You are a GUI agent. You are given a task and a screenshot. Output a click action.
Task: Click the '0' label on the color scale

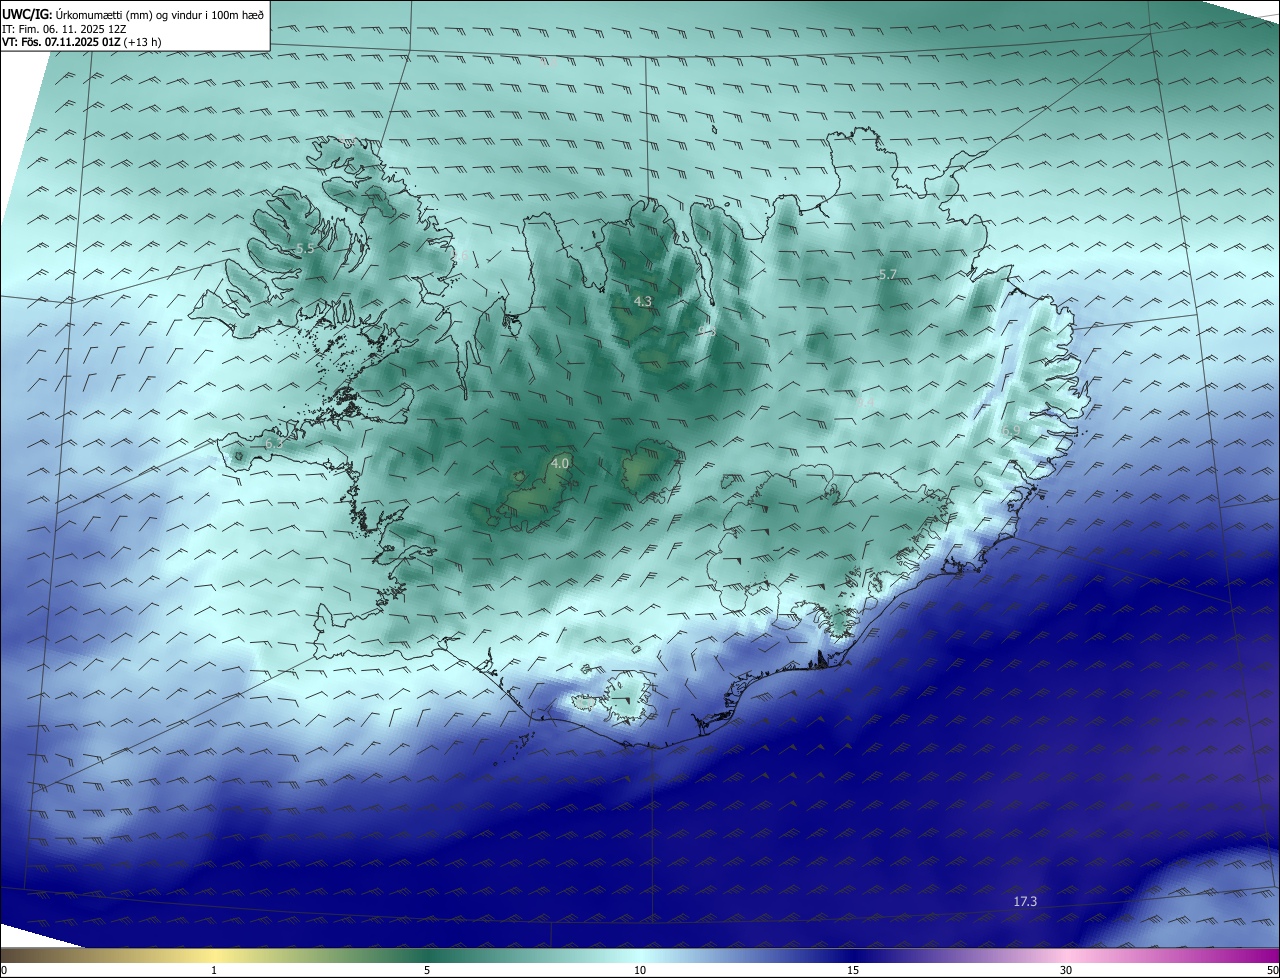coord(4,970)
